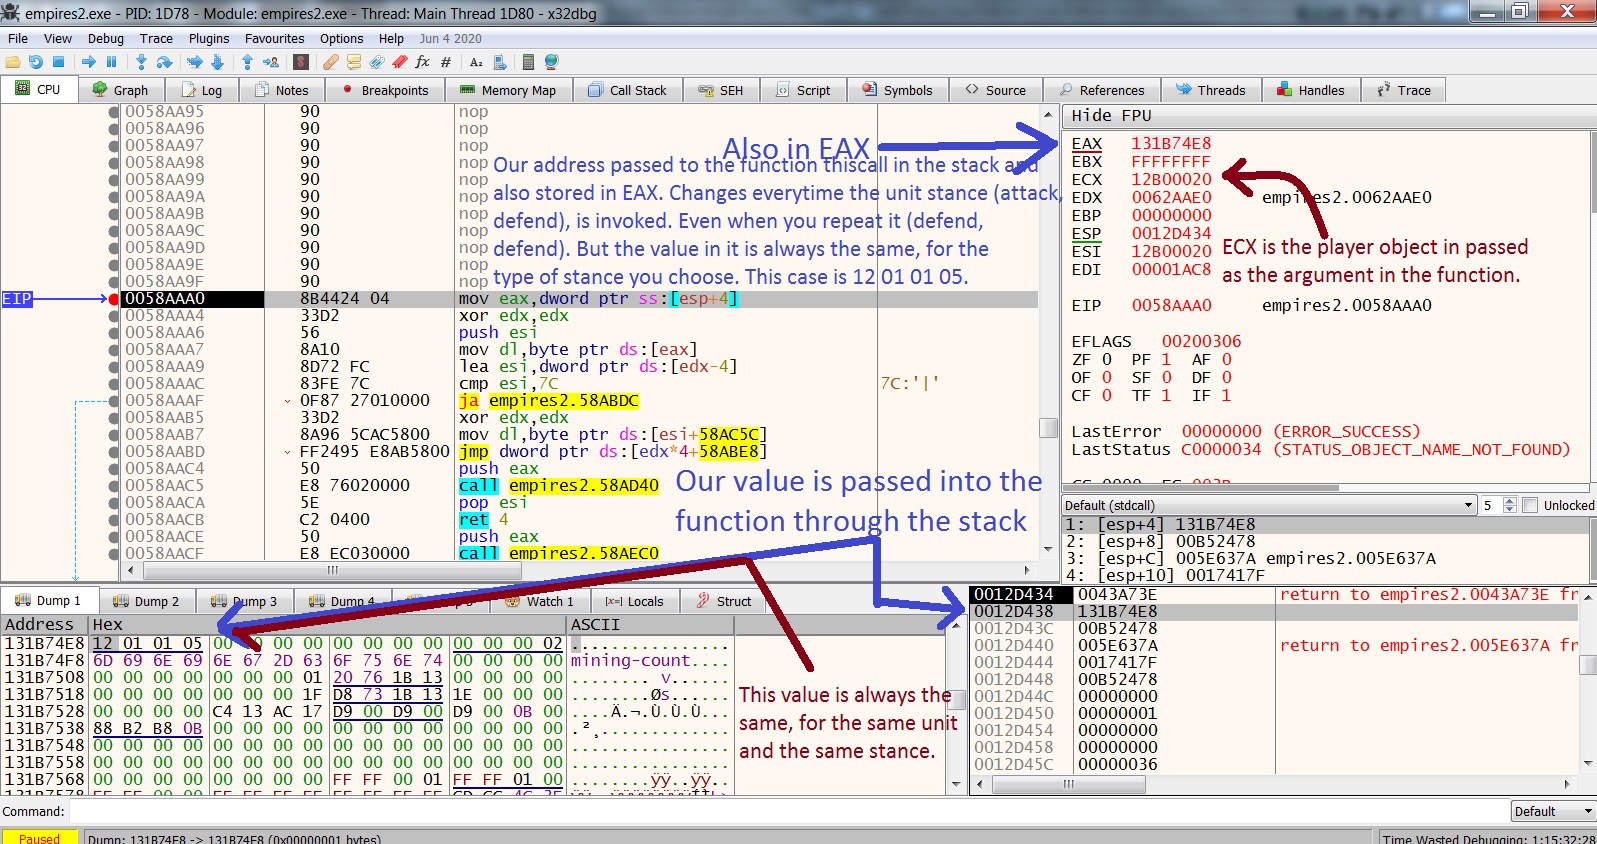The width and height of the screenshot is (1597, 844).
Task: Click the EAX register label
Action: click(x=1086, y=144)
